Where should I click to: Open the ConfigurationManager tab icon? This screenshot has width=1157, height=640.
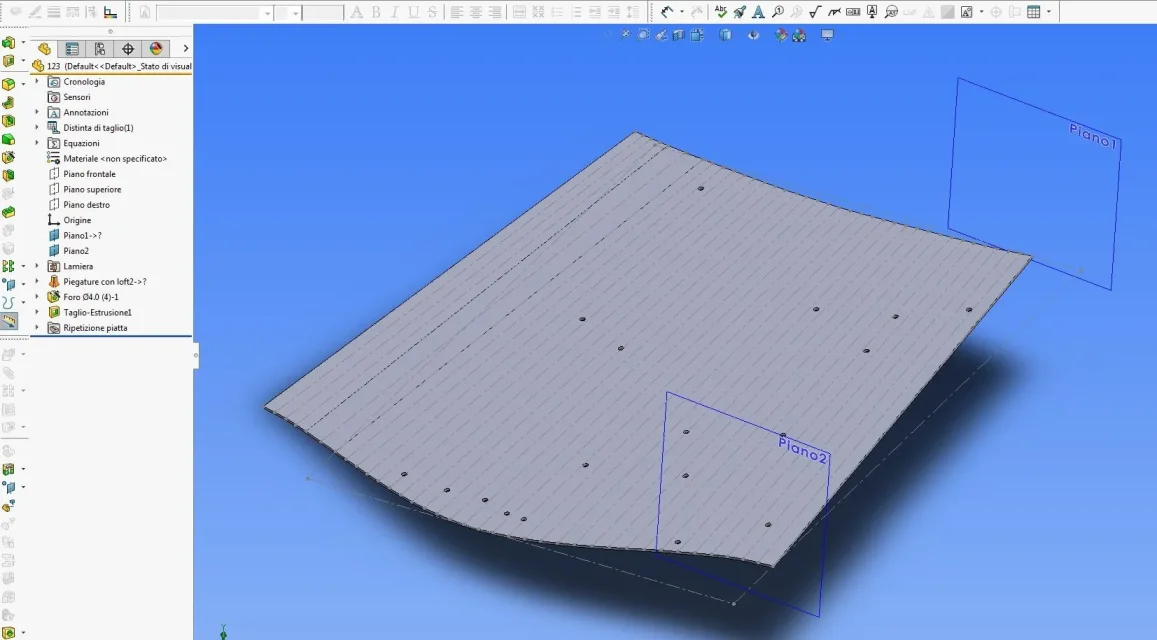100,49
